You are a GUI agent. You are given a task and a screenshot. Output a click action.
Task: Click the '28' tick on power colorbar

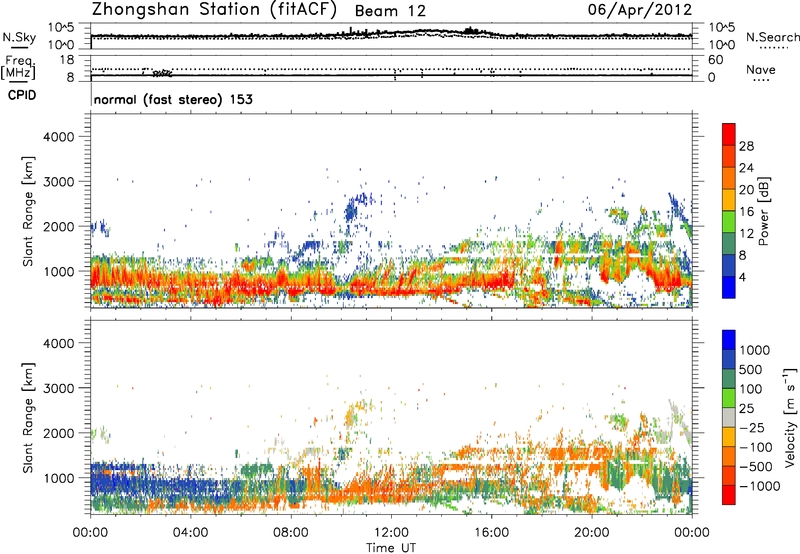pyautogui.click(x=746, y=146)
